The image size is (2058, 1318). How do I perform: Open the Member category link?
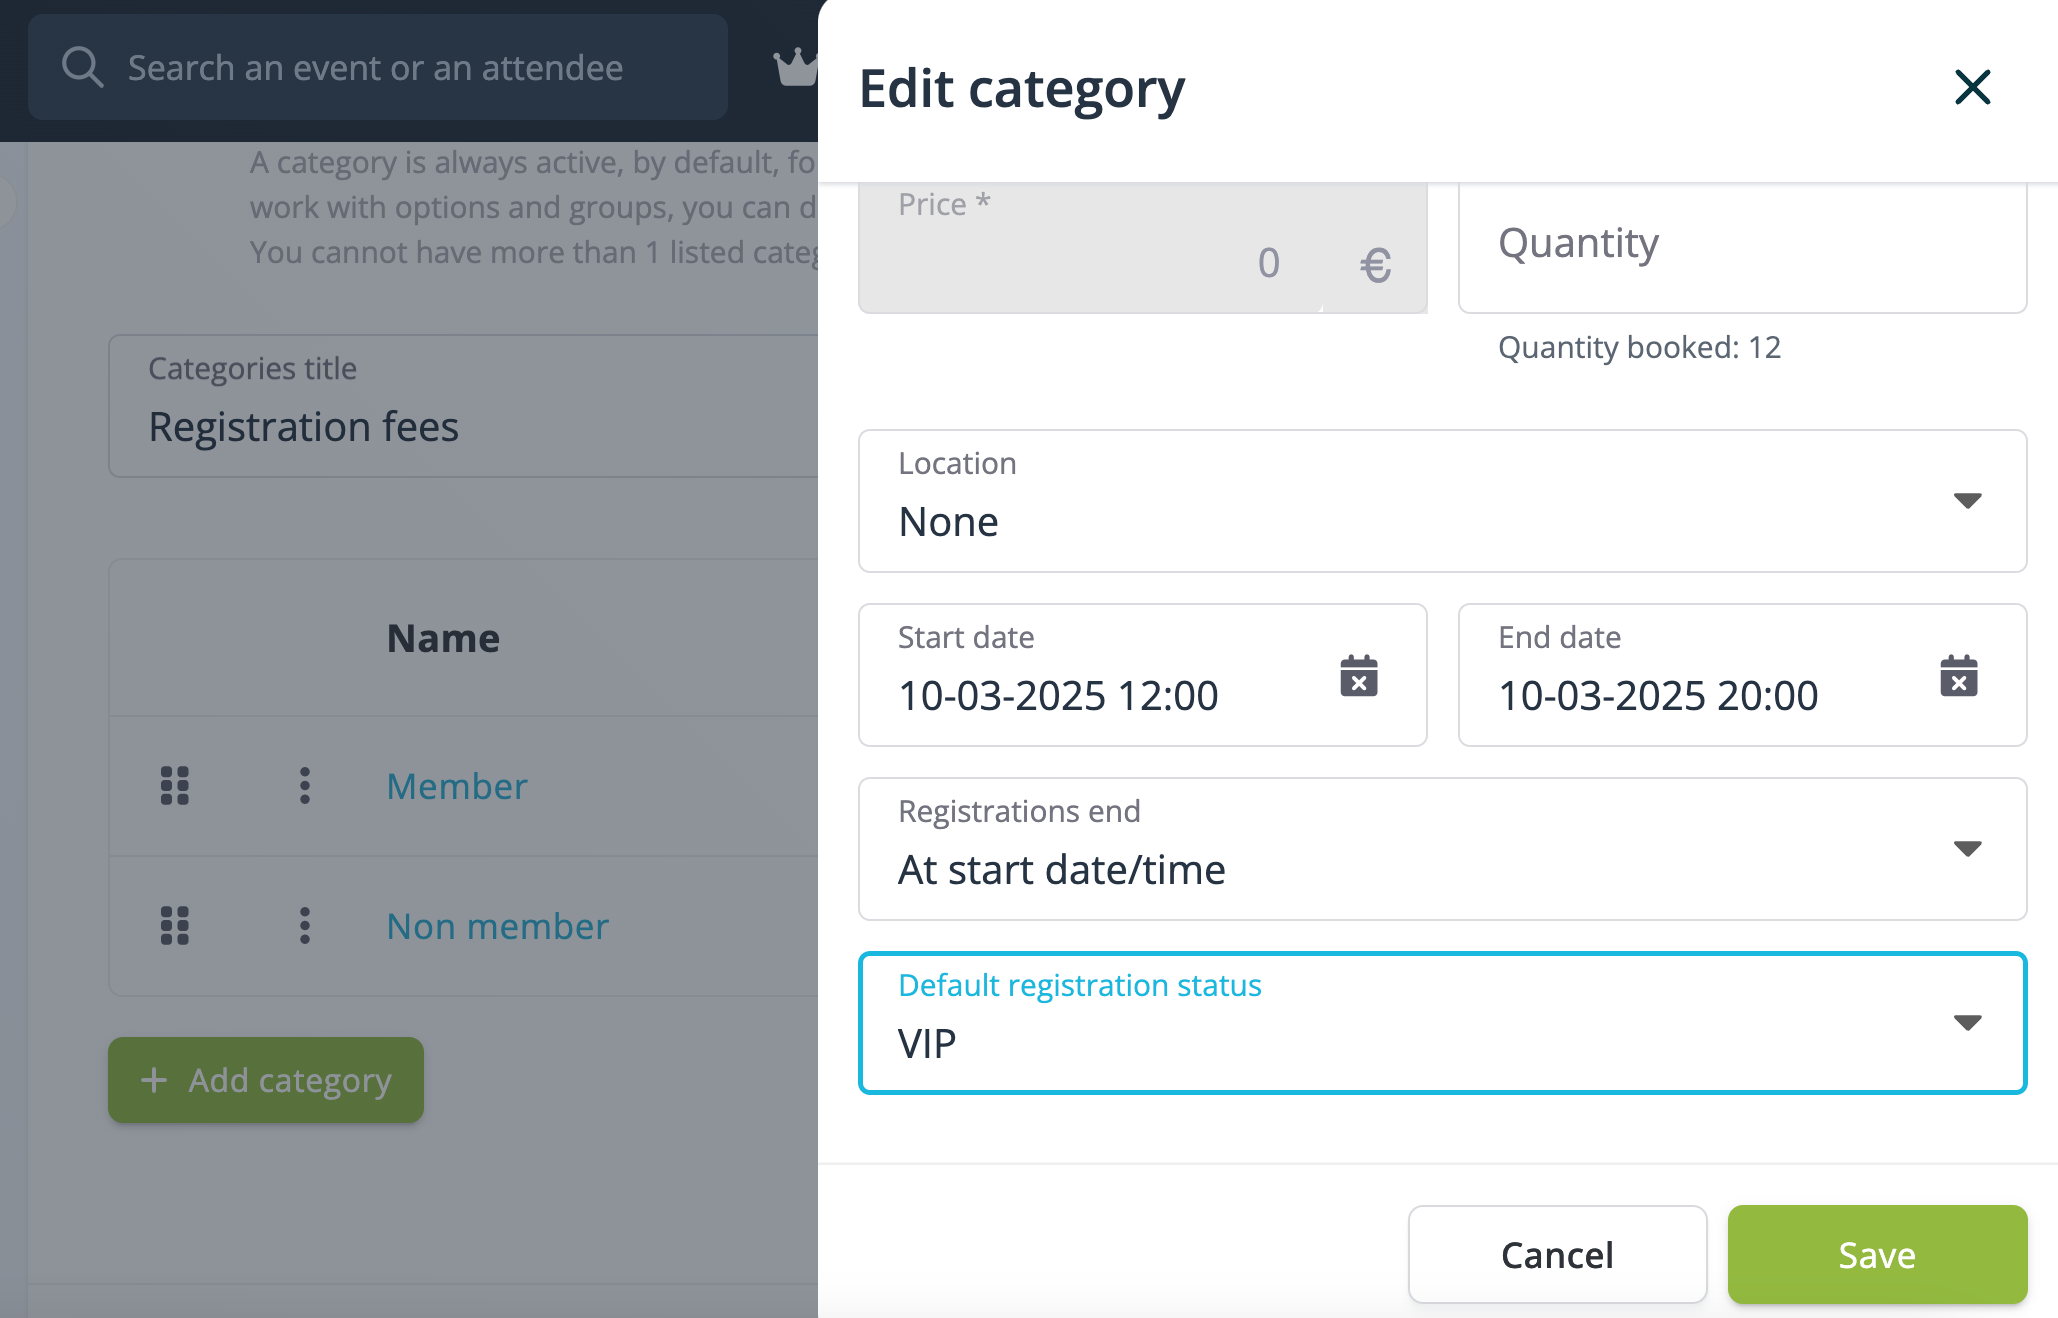(x=457, y=787)
